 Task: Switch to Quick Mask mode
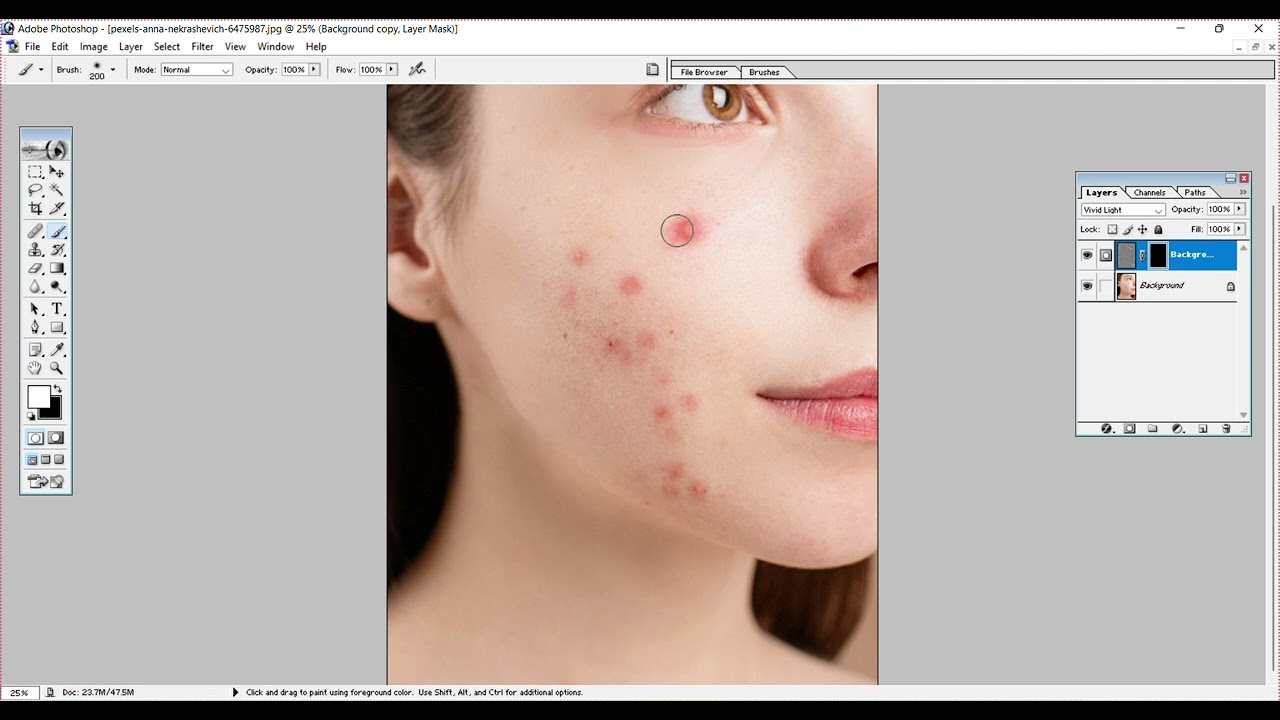[x=56, y=438]
